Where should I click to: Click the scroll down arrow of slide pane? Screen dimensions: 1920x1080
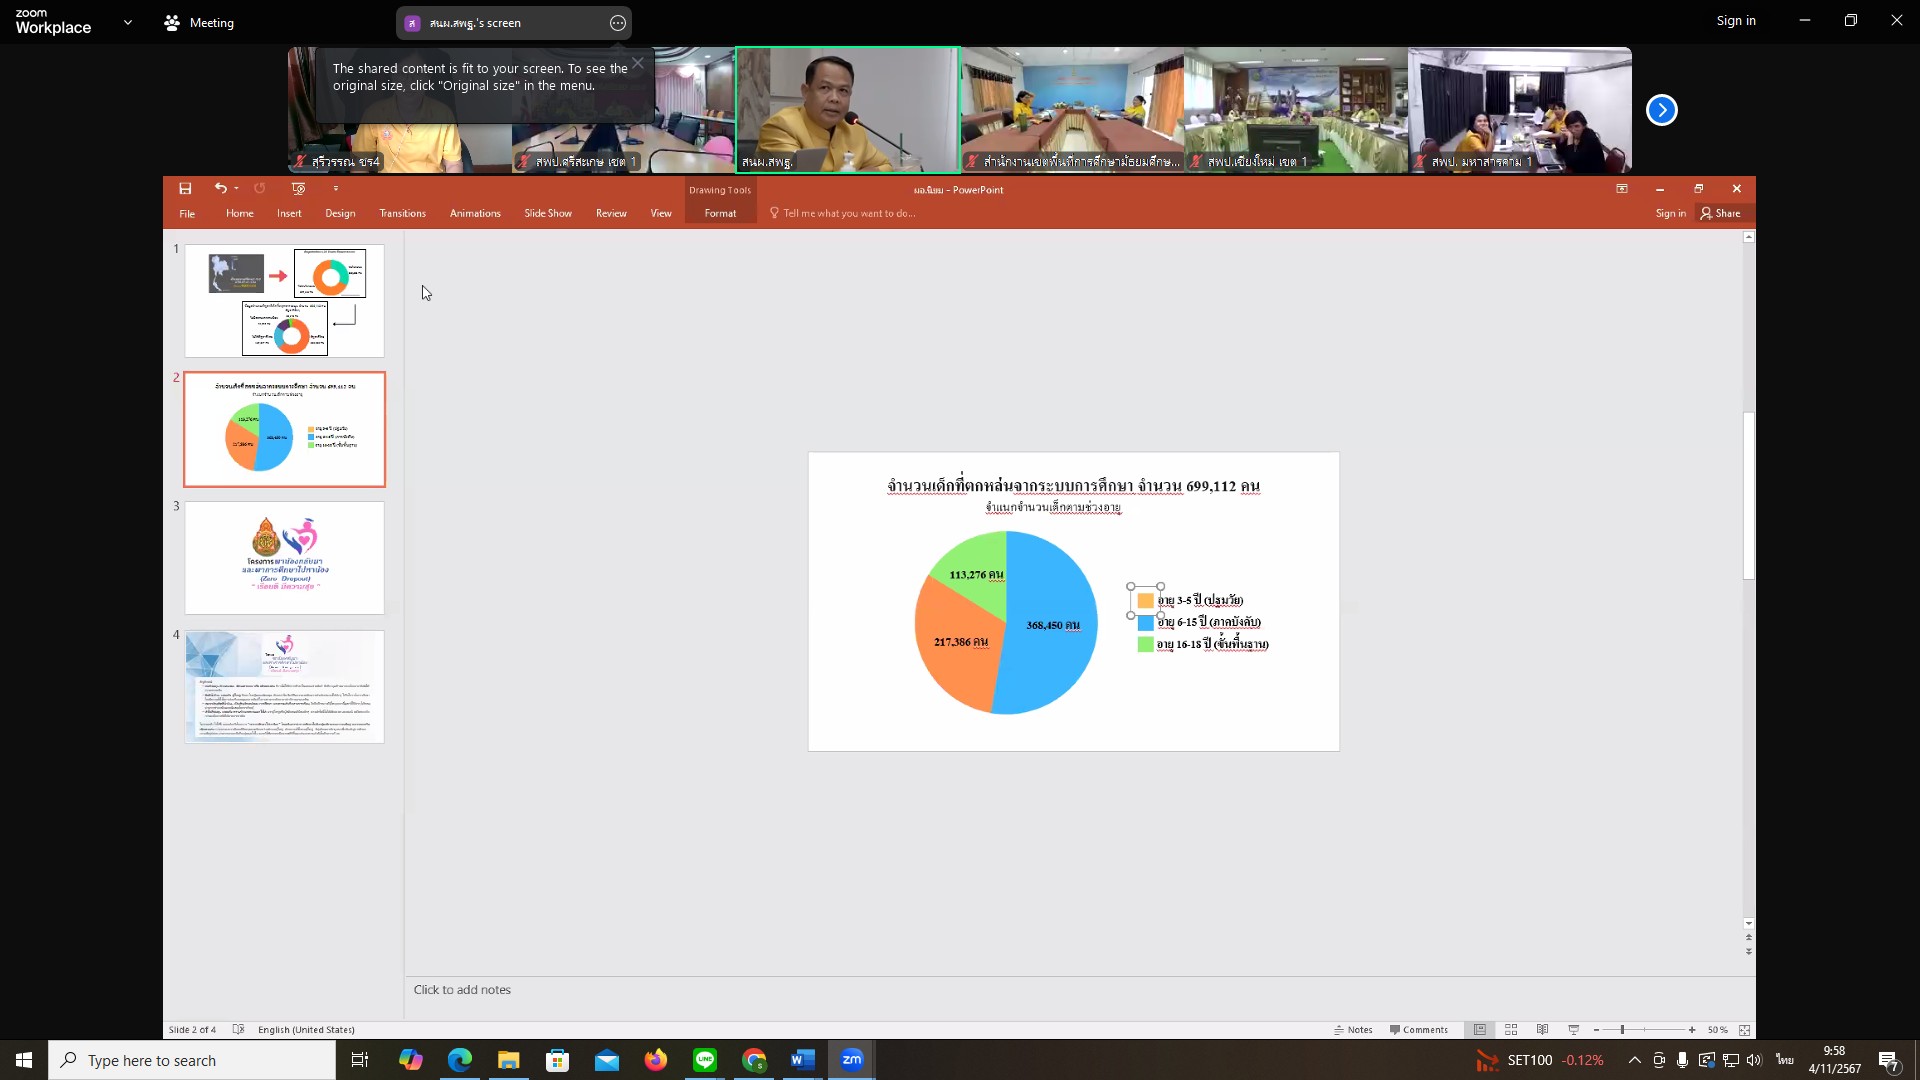(x=1748, y=924)
